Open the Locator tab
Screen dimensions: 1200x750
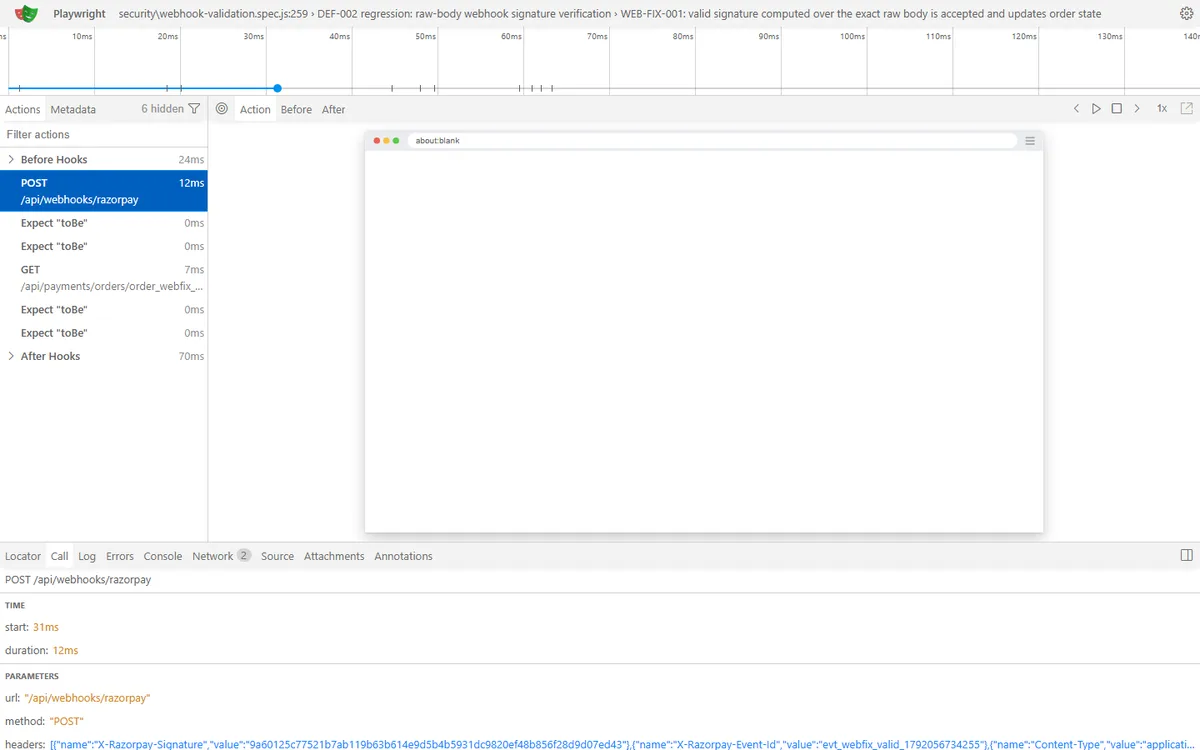tap(23, 556)
